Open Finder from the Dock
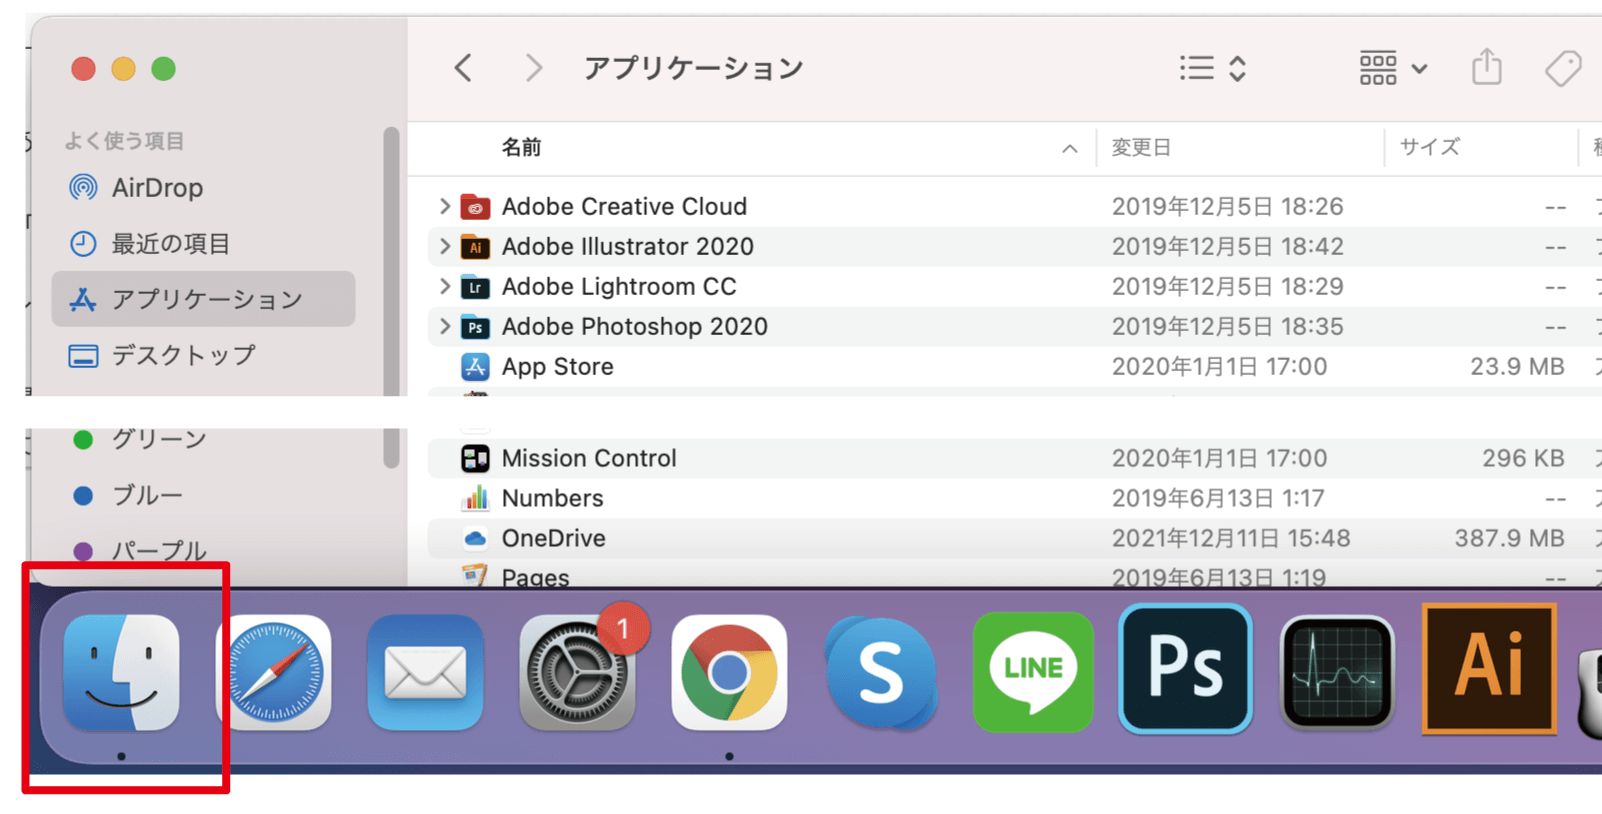Image resolution: width=1602 pixels, height=814 pixels. click(121, 673)
